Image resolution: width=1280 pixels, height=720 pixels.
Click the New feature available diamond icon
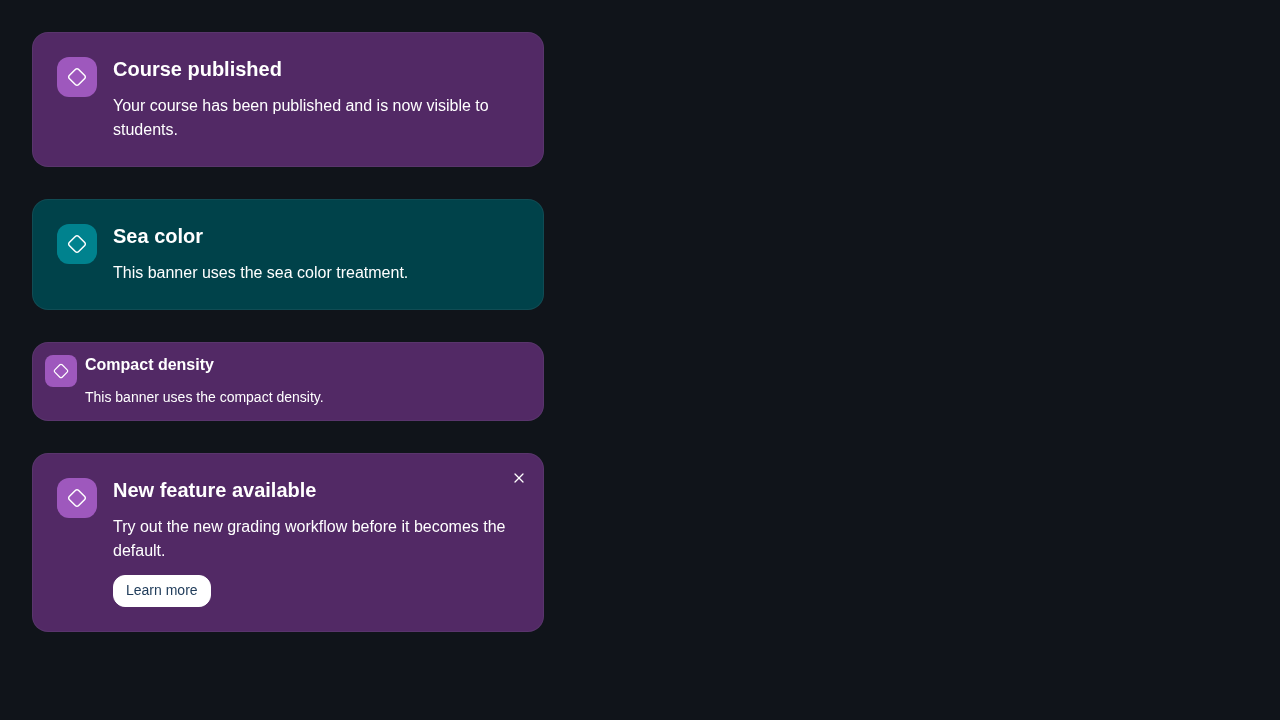(77, 498)
